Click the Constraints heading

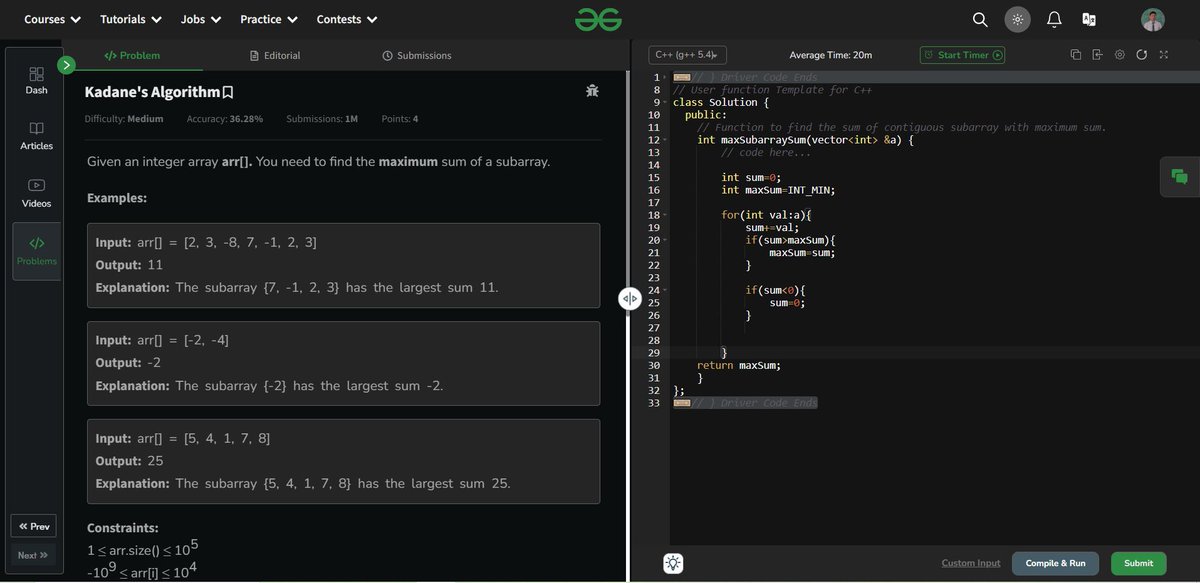click(123, 528)
